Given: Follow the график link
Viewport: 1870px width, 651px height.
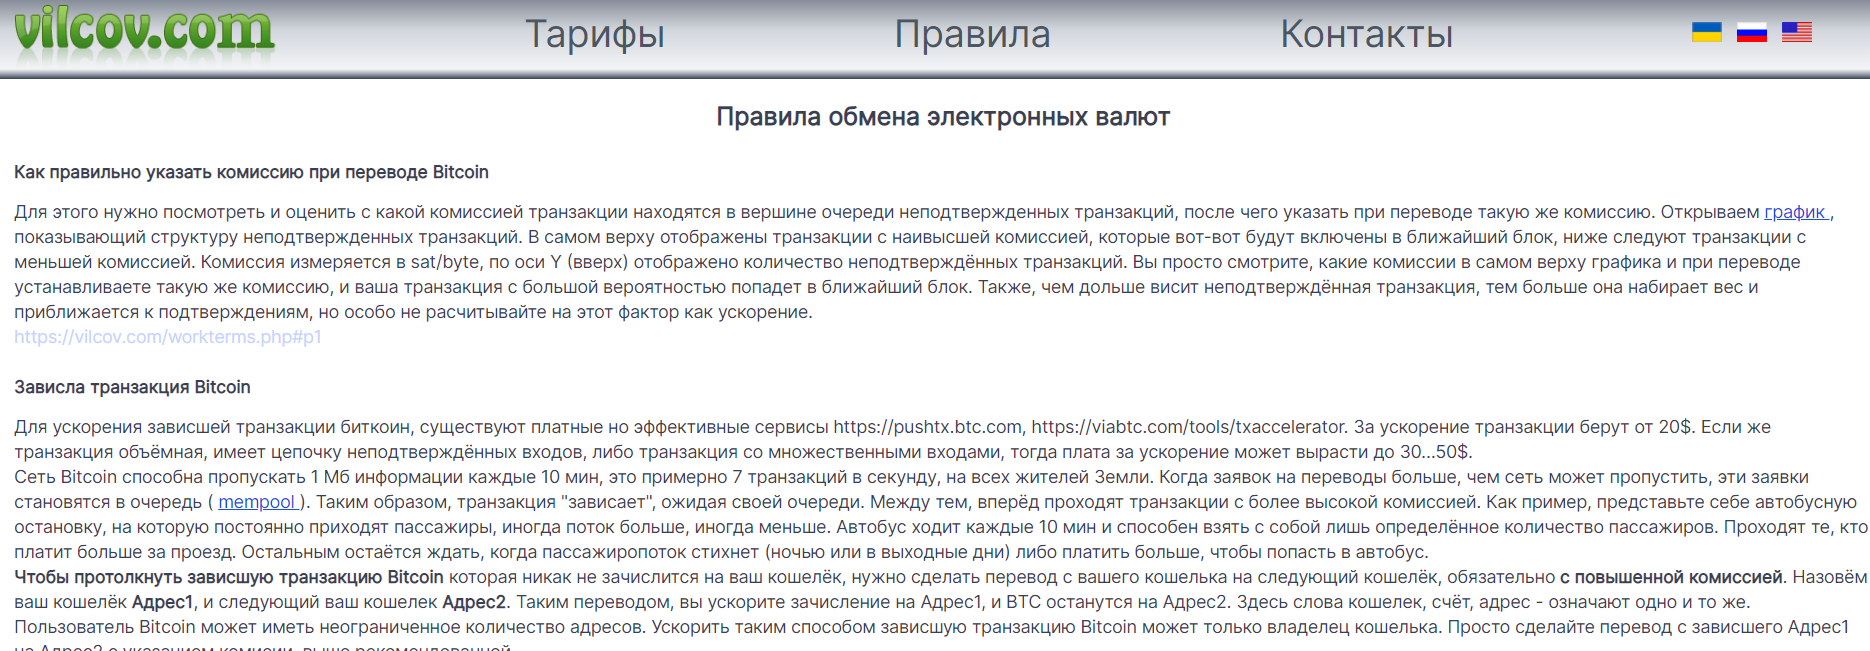Looking at the screenshot, I should pos(1796,212).
